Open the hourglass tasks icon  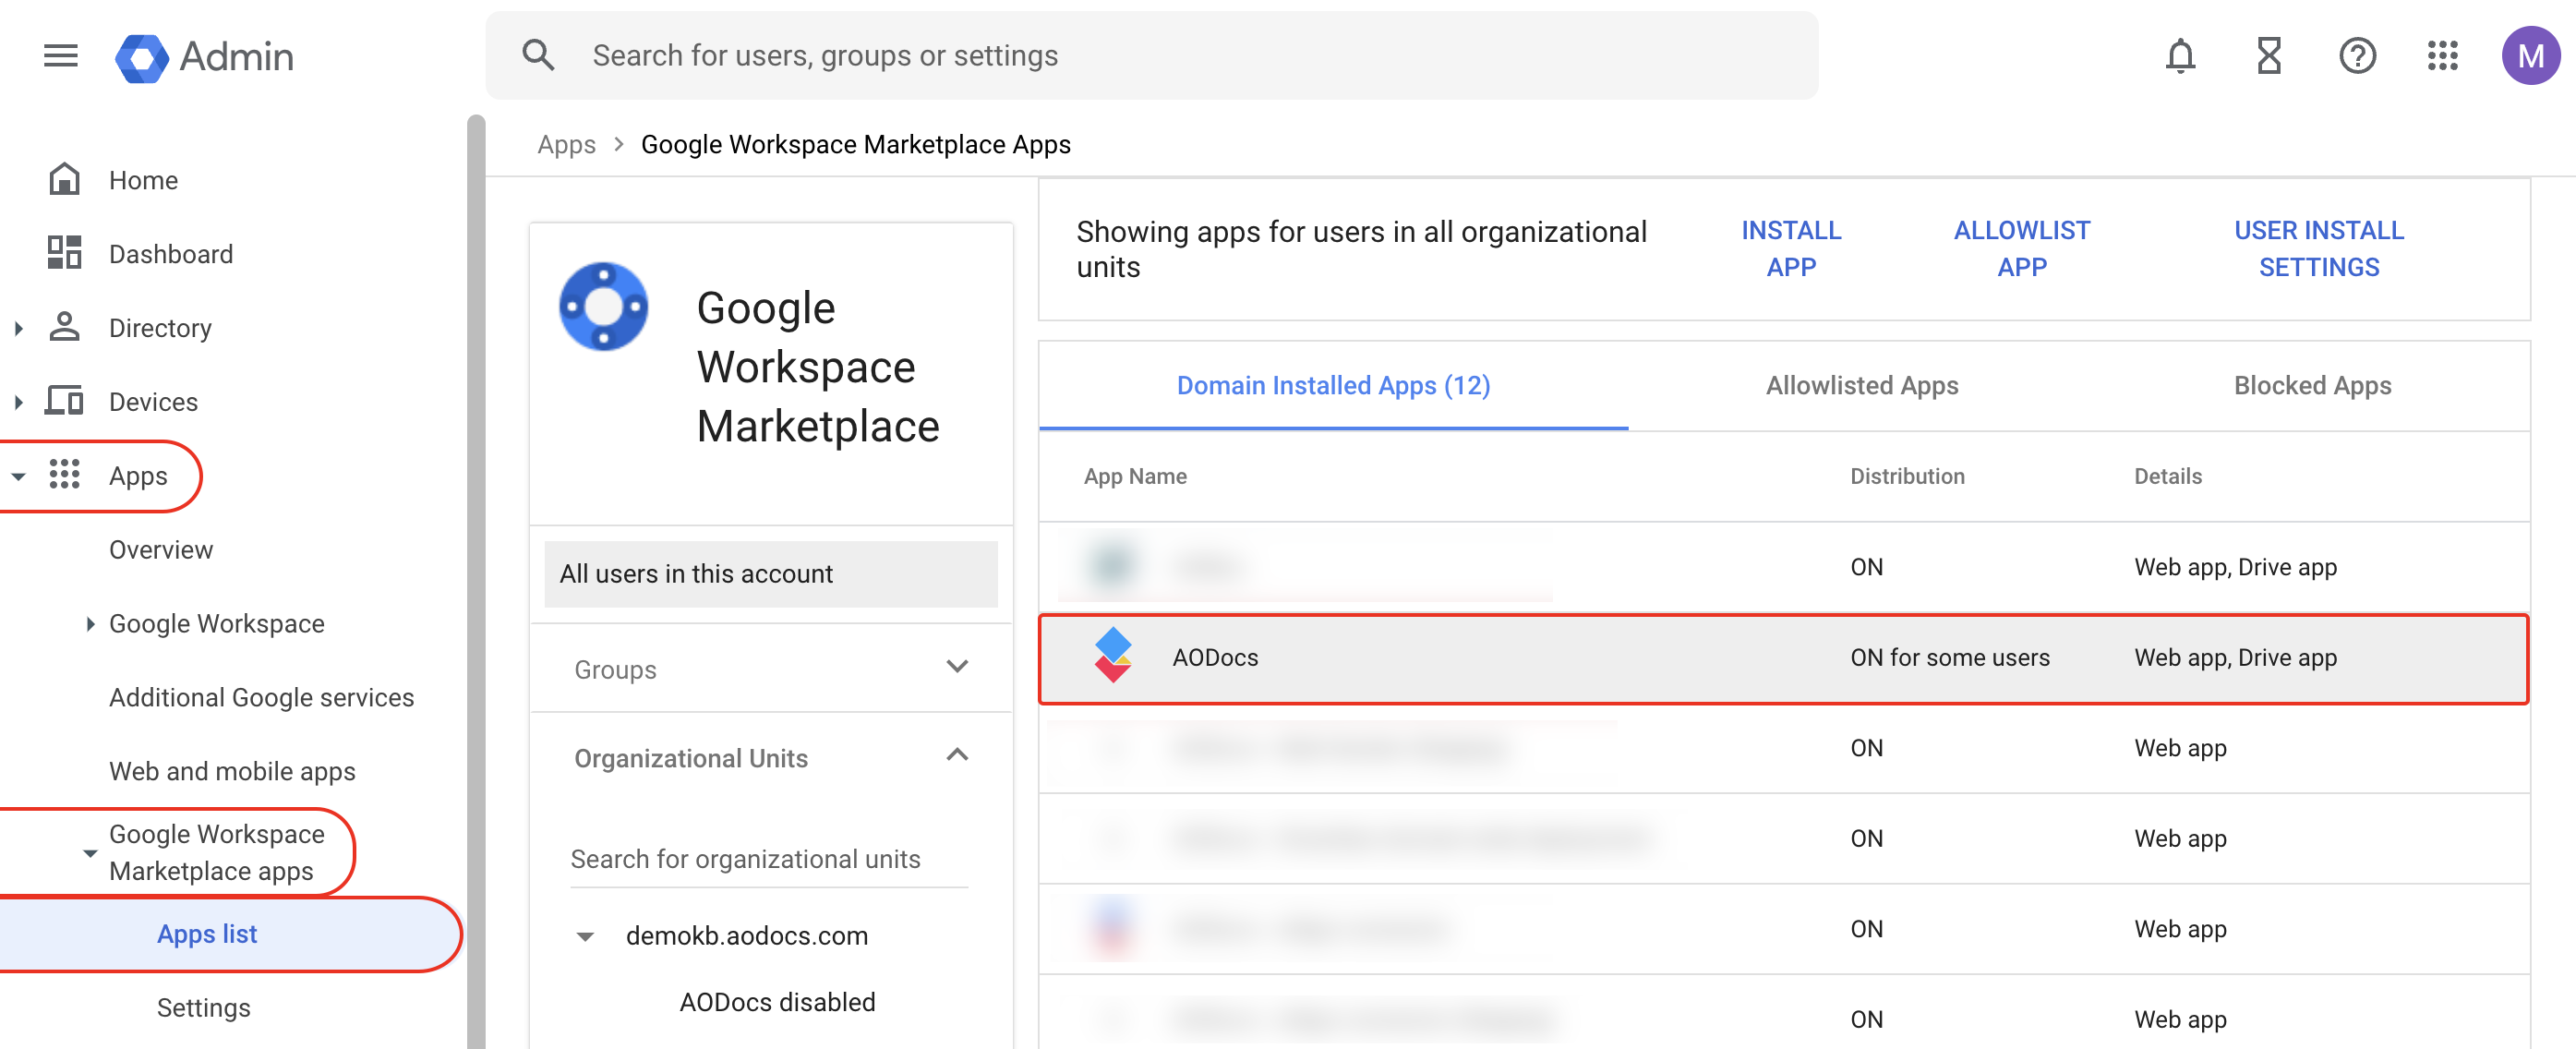(x=2268, y=56)
